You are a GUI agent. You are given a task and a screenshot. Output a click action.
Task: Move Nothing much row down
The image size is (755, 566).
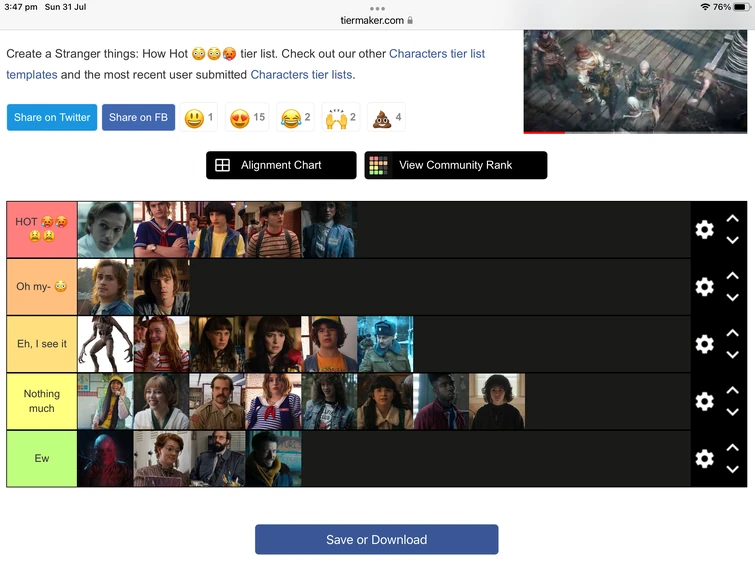(x=732, y=412)
